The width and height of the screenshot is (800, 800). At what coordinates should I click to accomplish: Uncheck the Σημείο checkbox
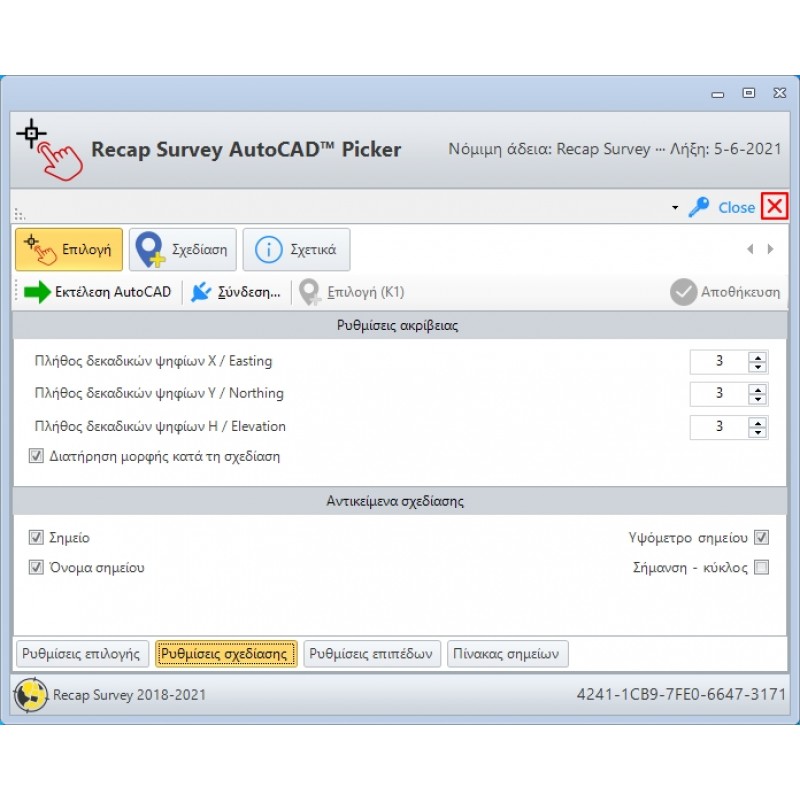[37, 538]
